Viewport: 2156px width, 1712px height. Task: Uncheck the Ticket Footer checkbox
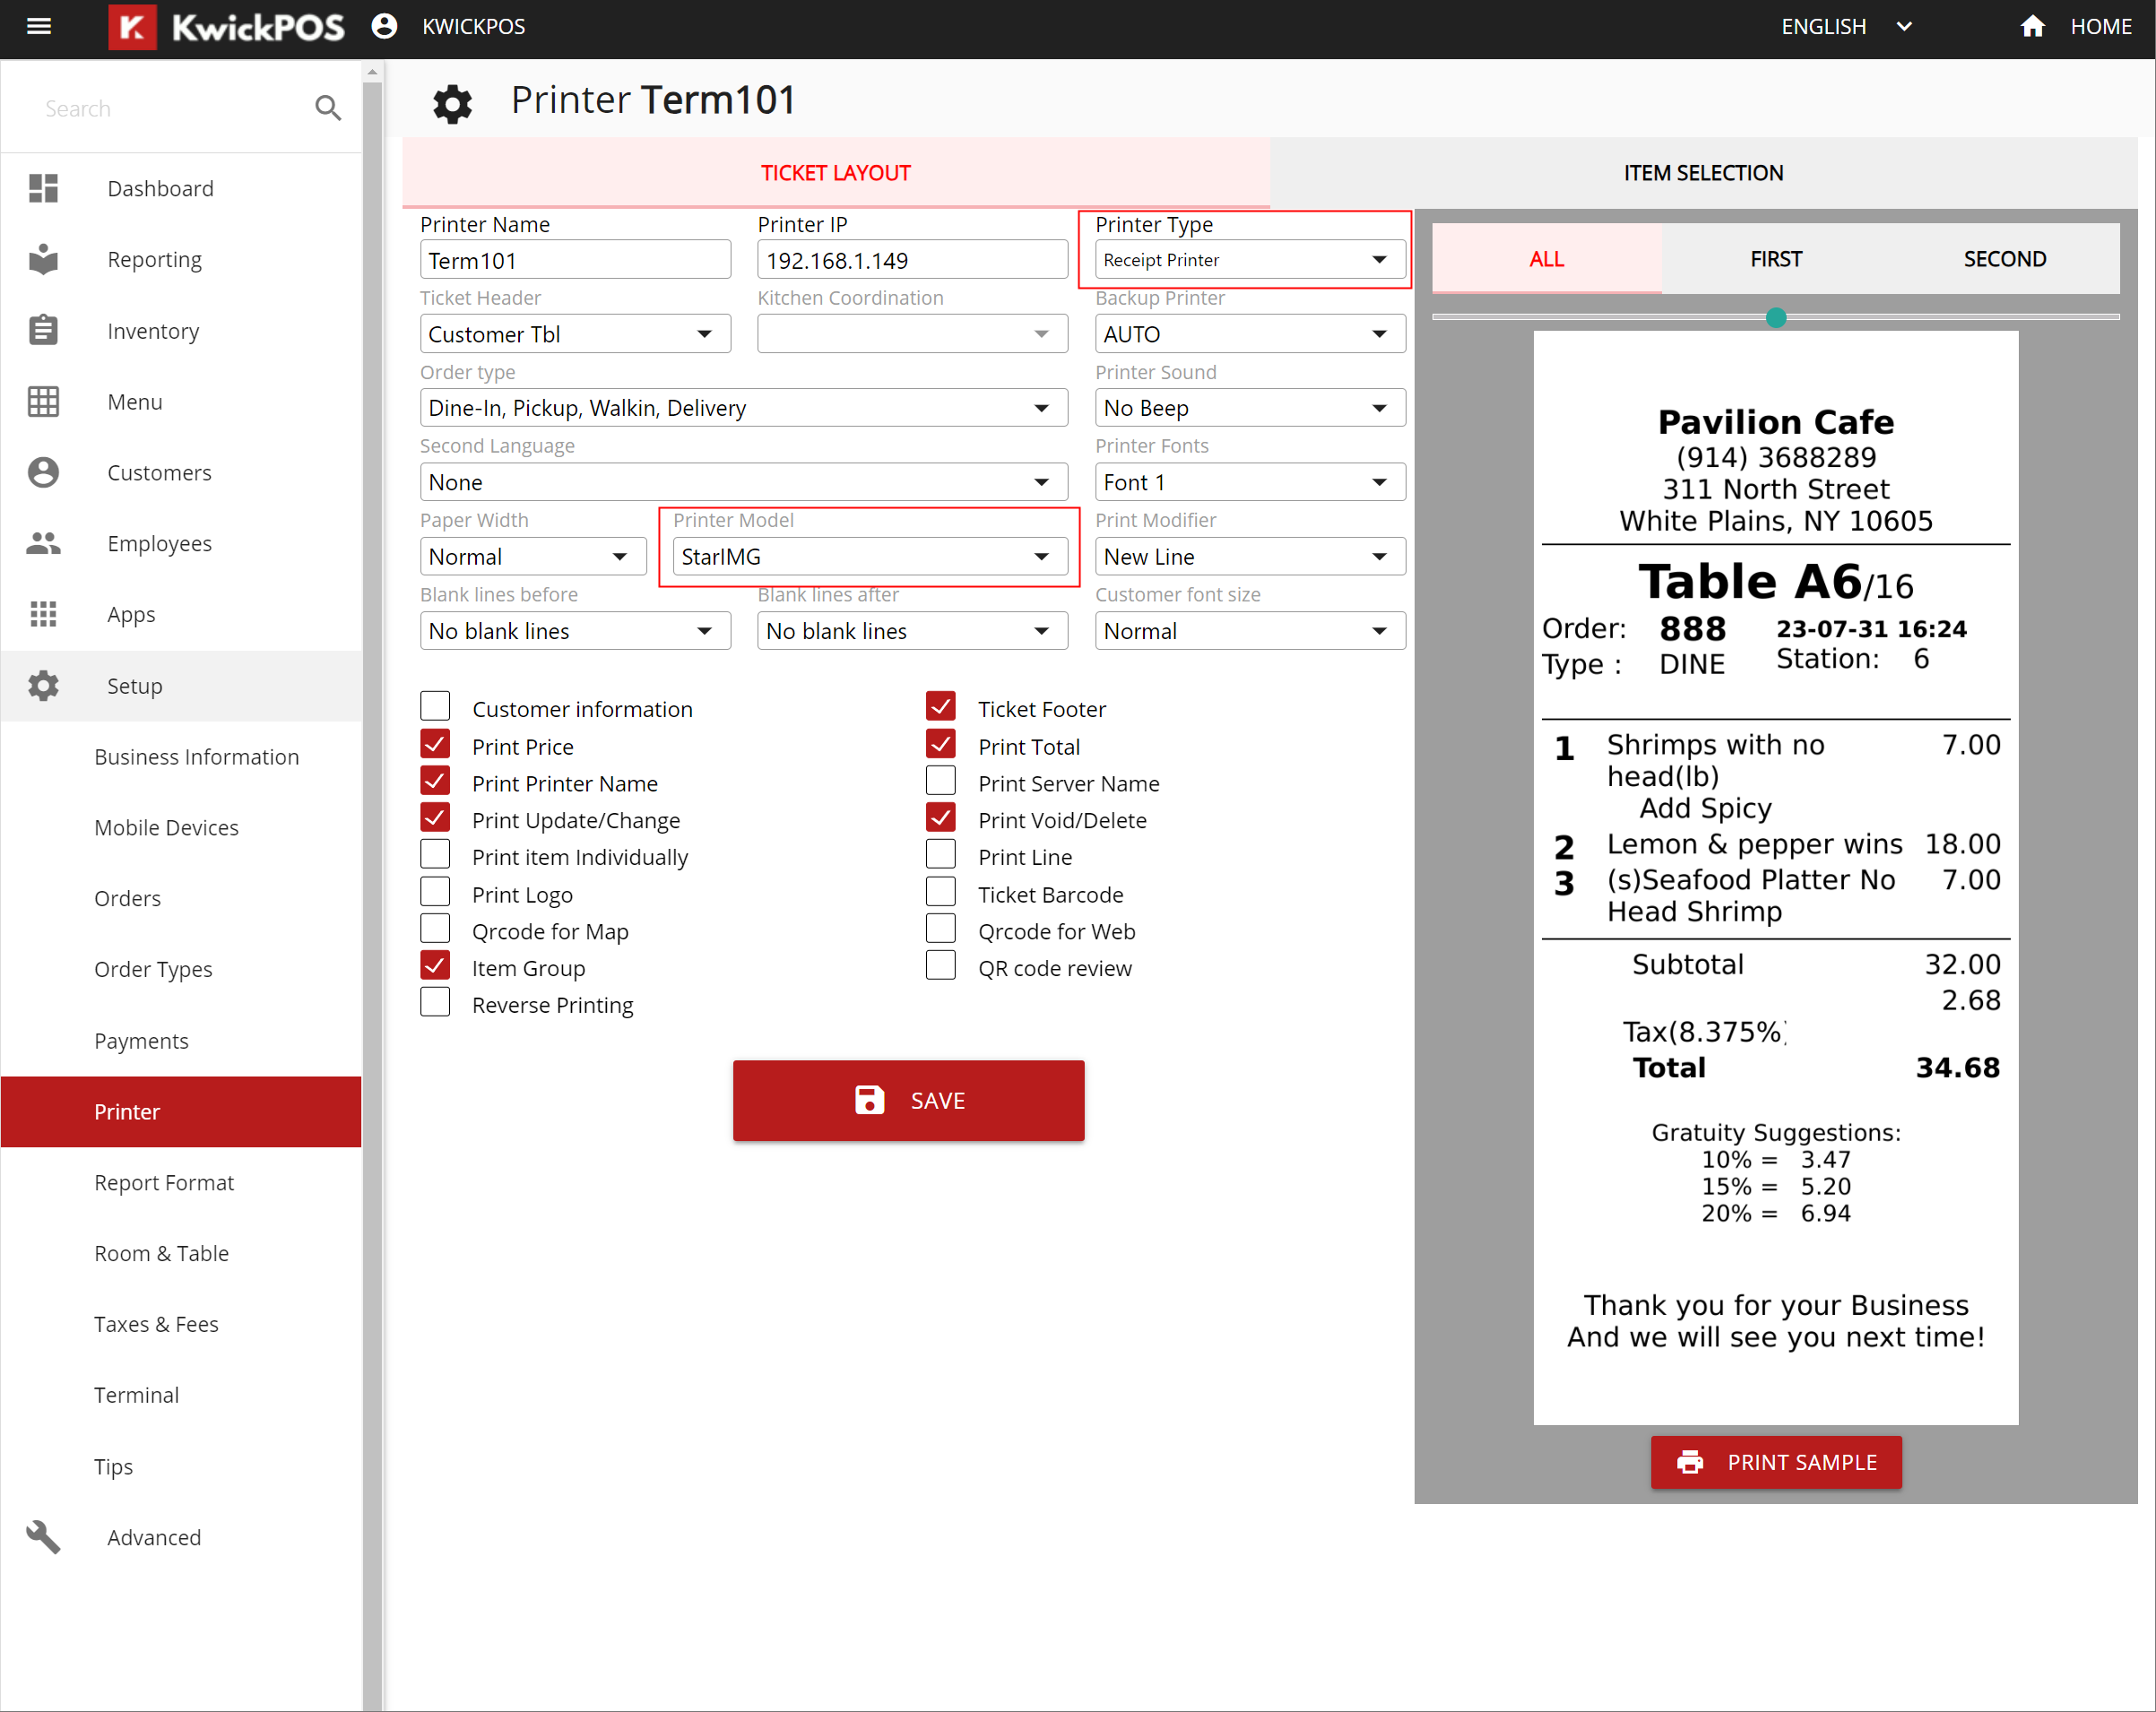click(x=941, y=706)
